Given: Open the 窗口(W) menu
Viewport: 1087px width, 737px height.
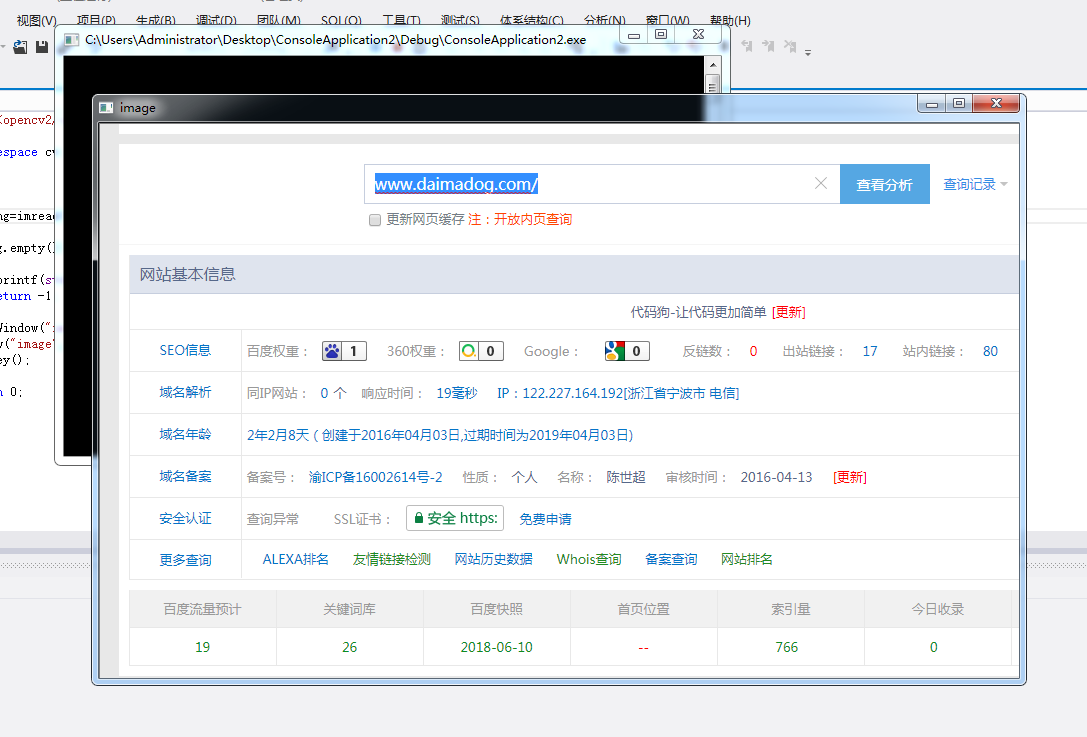Looking at the screenshot, I should (667, 20).
